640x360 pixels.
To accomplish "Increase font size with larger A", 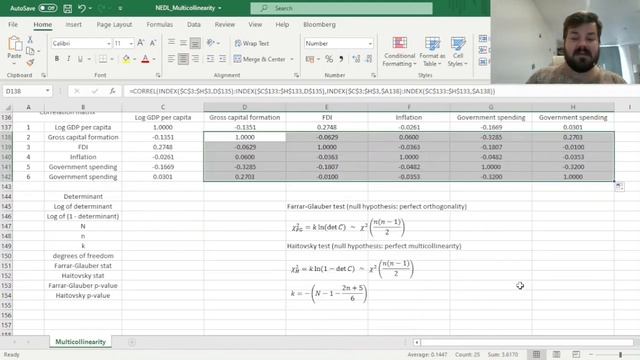I will (x=141, y=43).
